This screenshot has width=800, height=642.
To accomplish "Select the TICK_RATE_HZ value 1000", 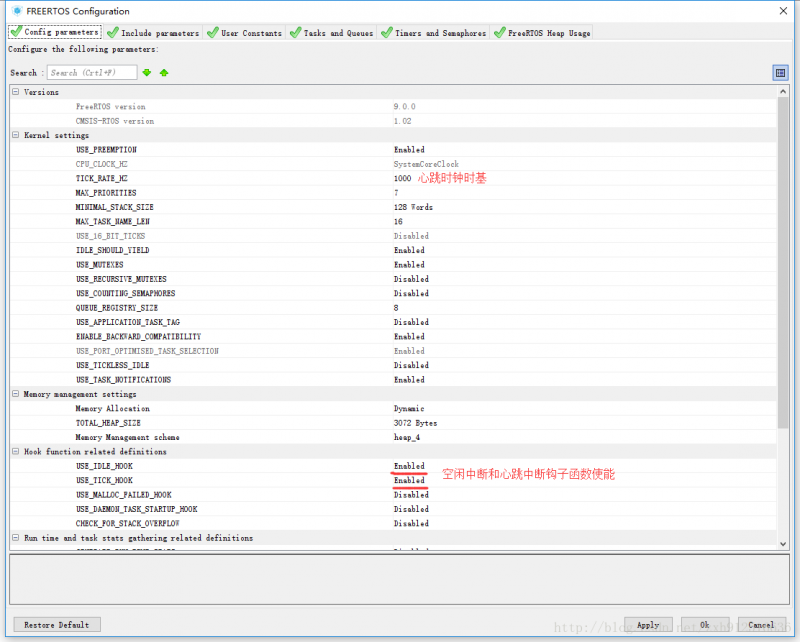I will 402,178.
